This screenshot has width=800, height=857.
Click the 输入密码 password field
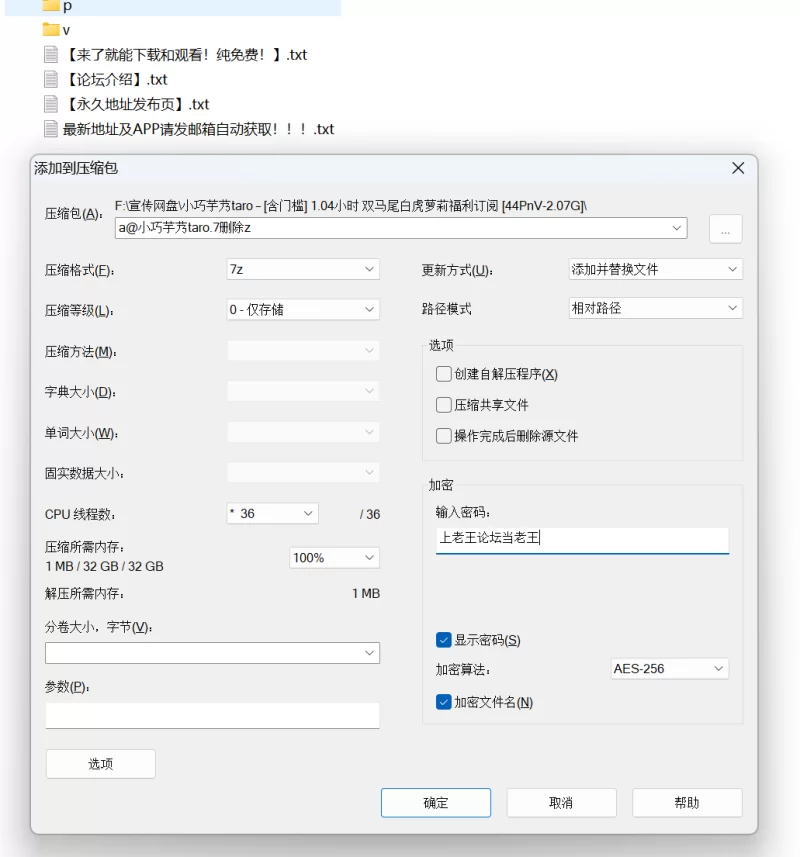583,540
